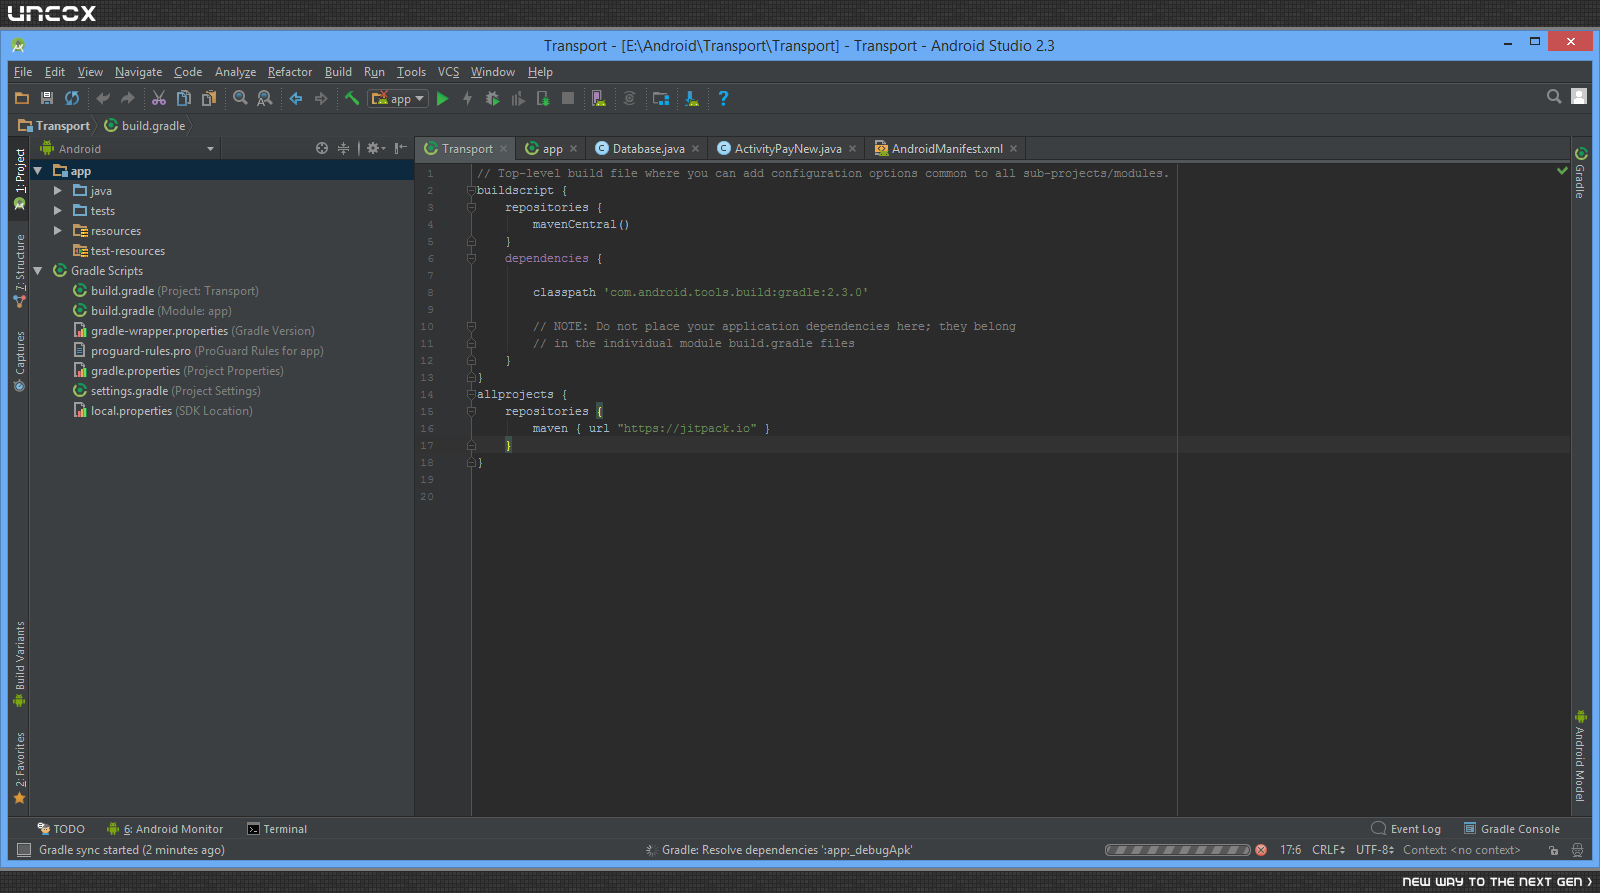
Task: Click the Search Everywhere magnifier
Action: tap(1554, 96)
